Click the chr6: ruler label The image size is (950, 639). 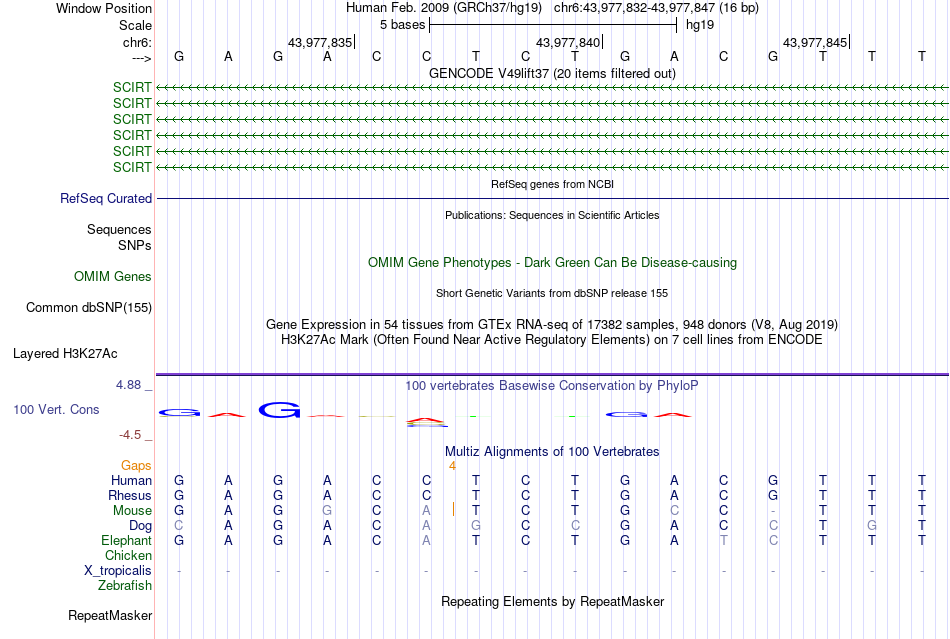click(137, 42)
